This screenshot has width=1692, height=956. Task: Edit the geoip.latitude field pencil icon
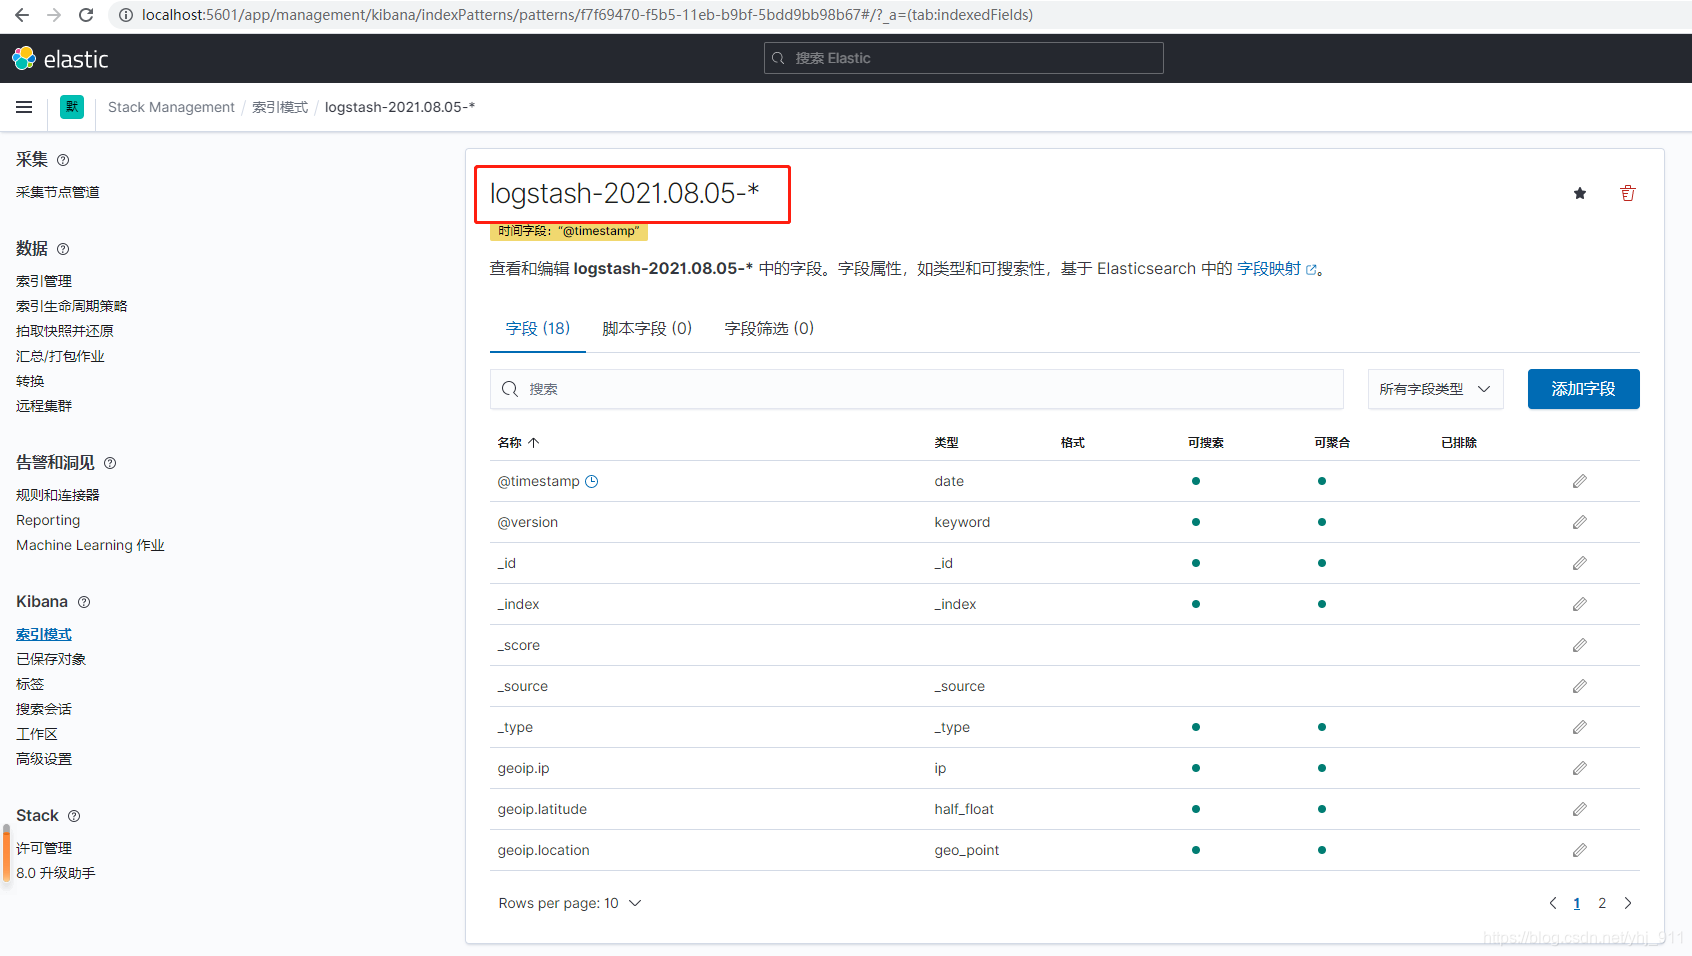pos(1580,809)
